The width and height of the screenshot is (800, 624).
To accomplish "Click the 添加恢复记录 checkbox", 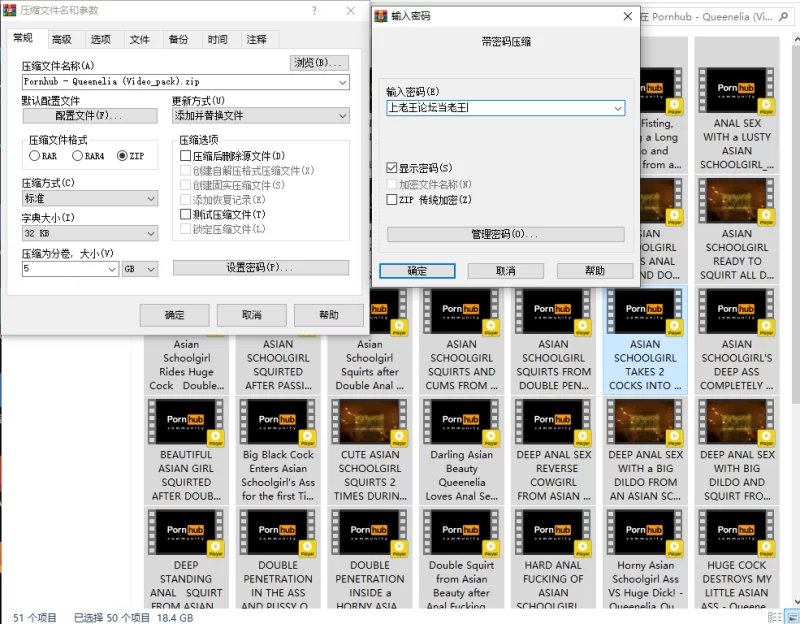I will 186,199.
